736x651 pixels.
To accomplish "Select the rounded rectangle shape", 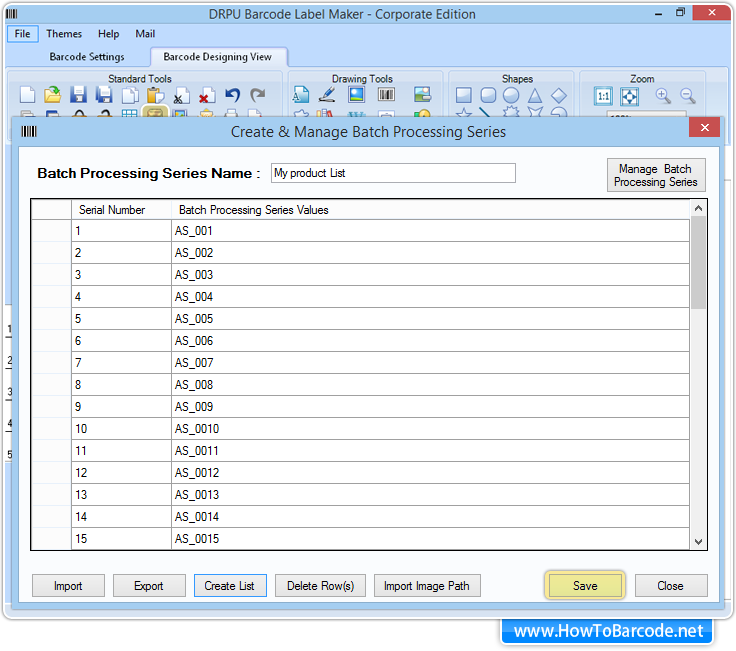I will click(488, 96).
